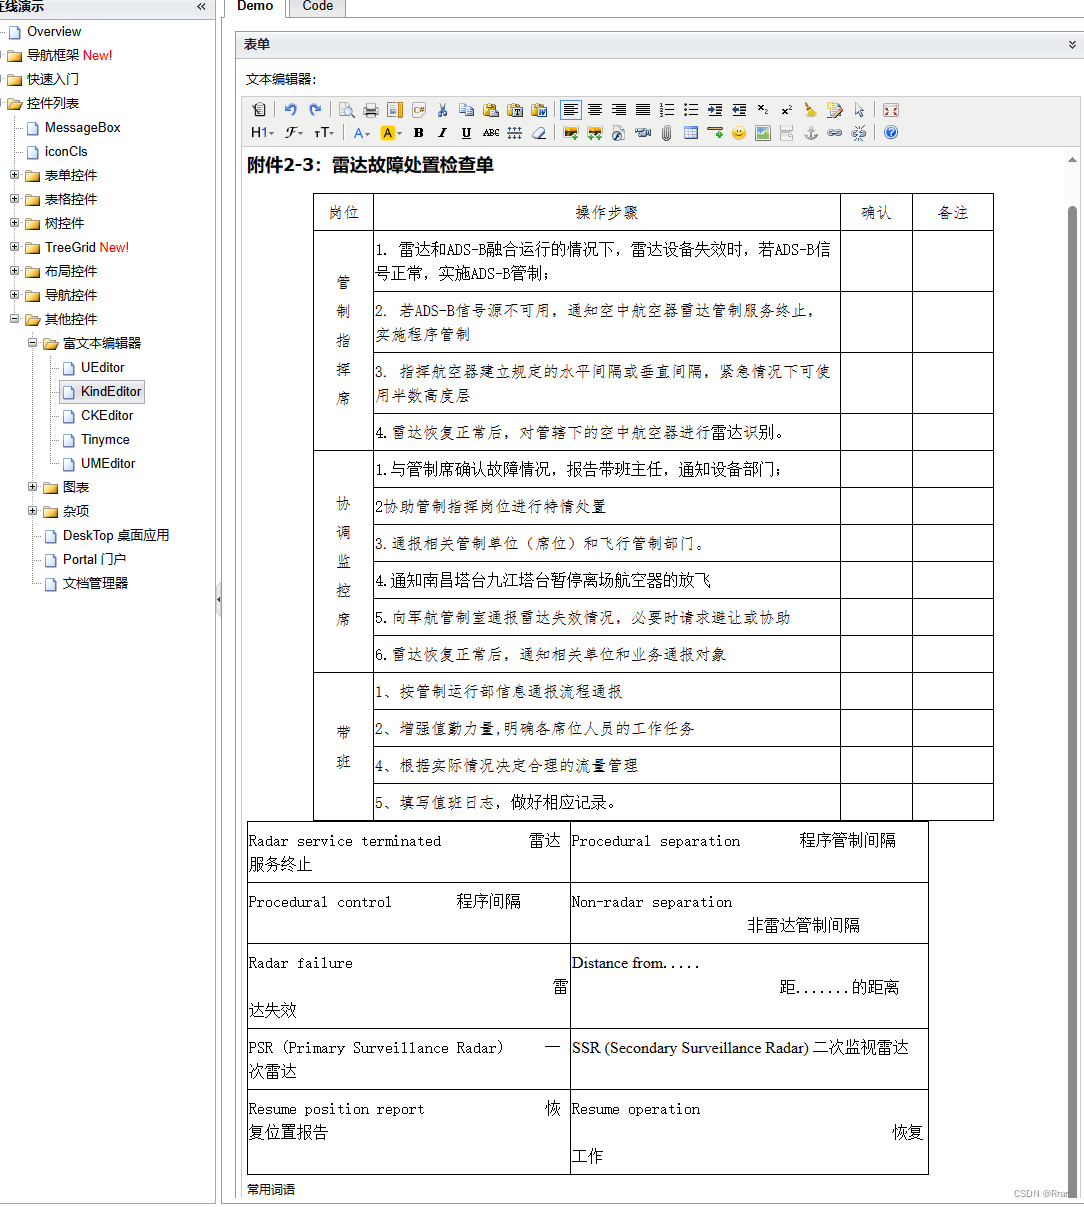
Task: Insert media video icon
Action: [x=643, y=133]
